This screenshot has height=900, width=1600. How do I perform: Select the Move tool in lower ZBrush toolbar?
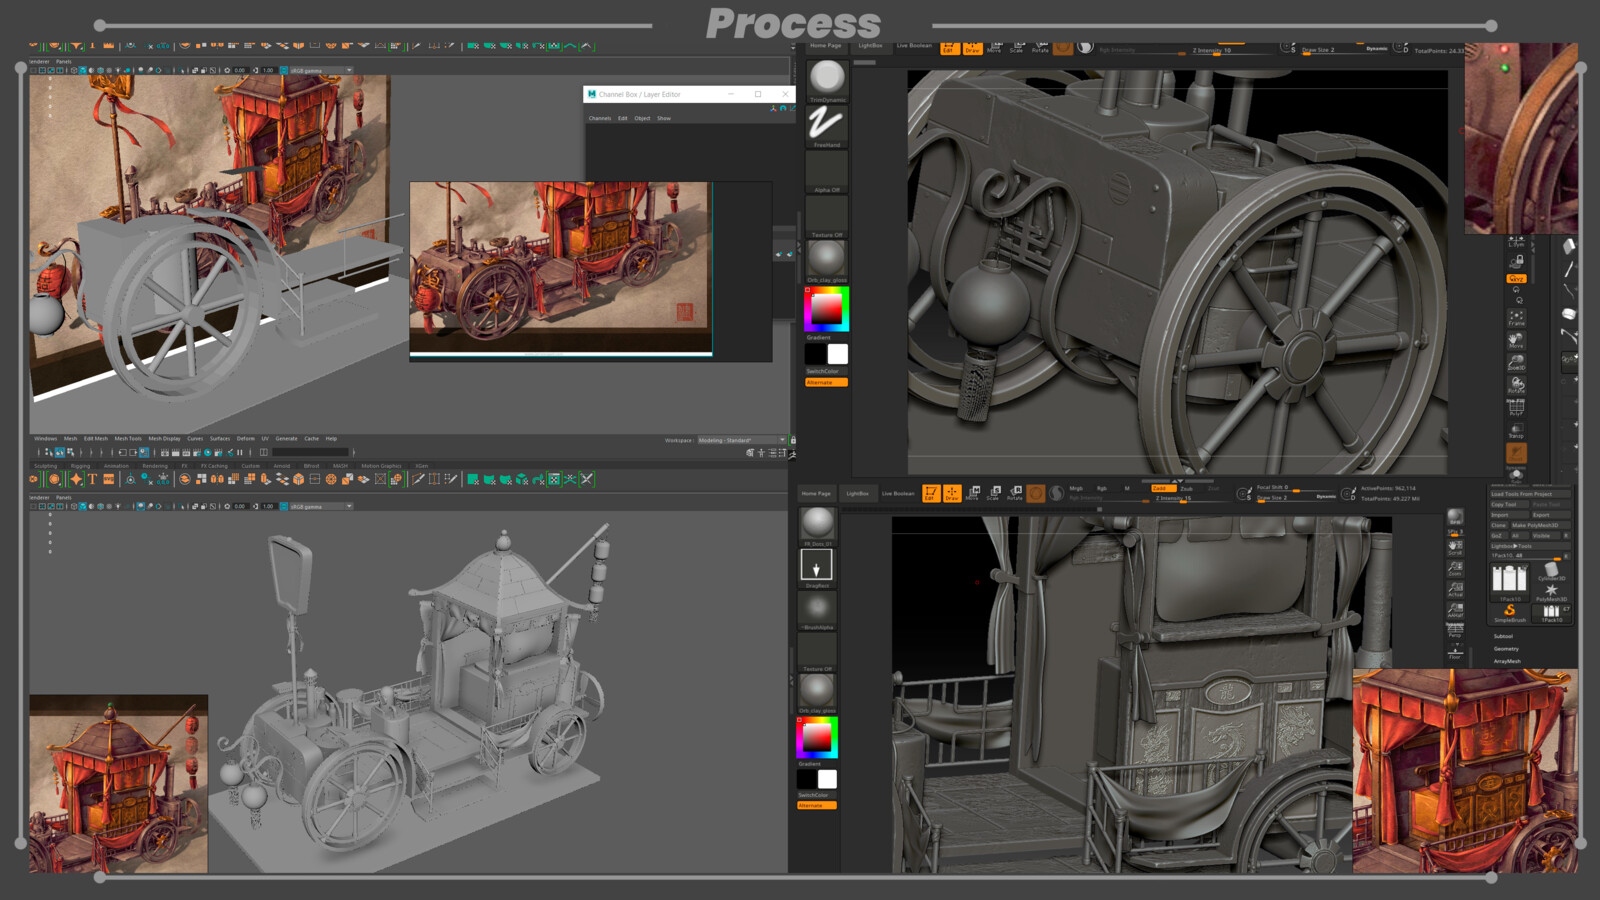(973, 493)
